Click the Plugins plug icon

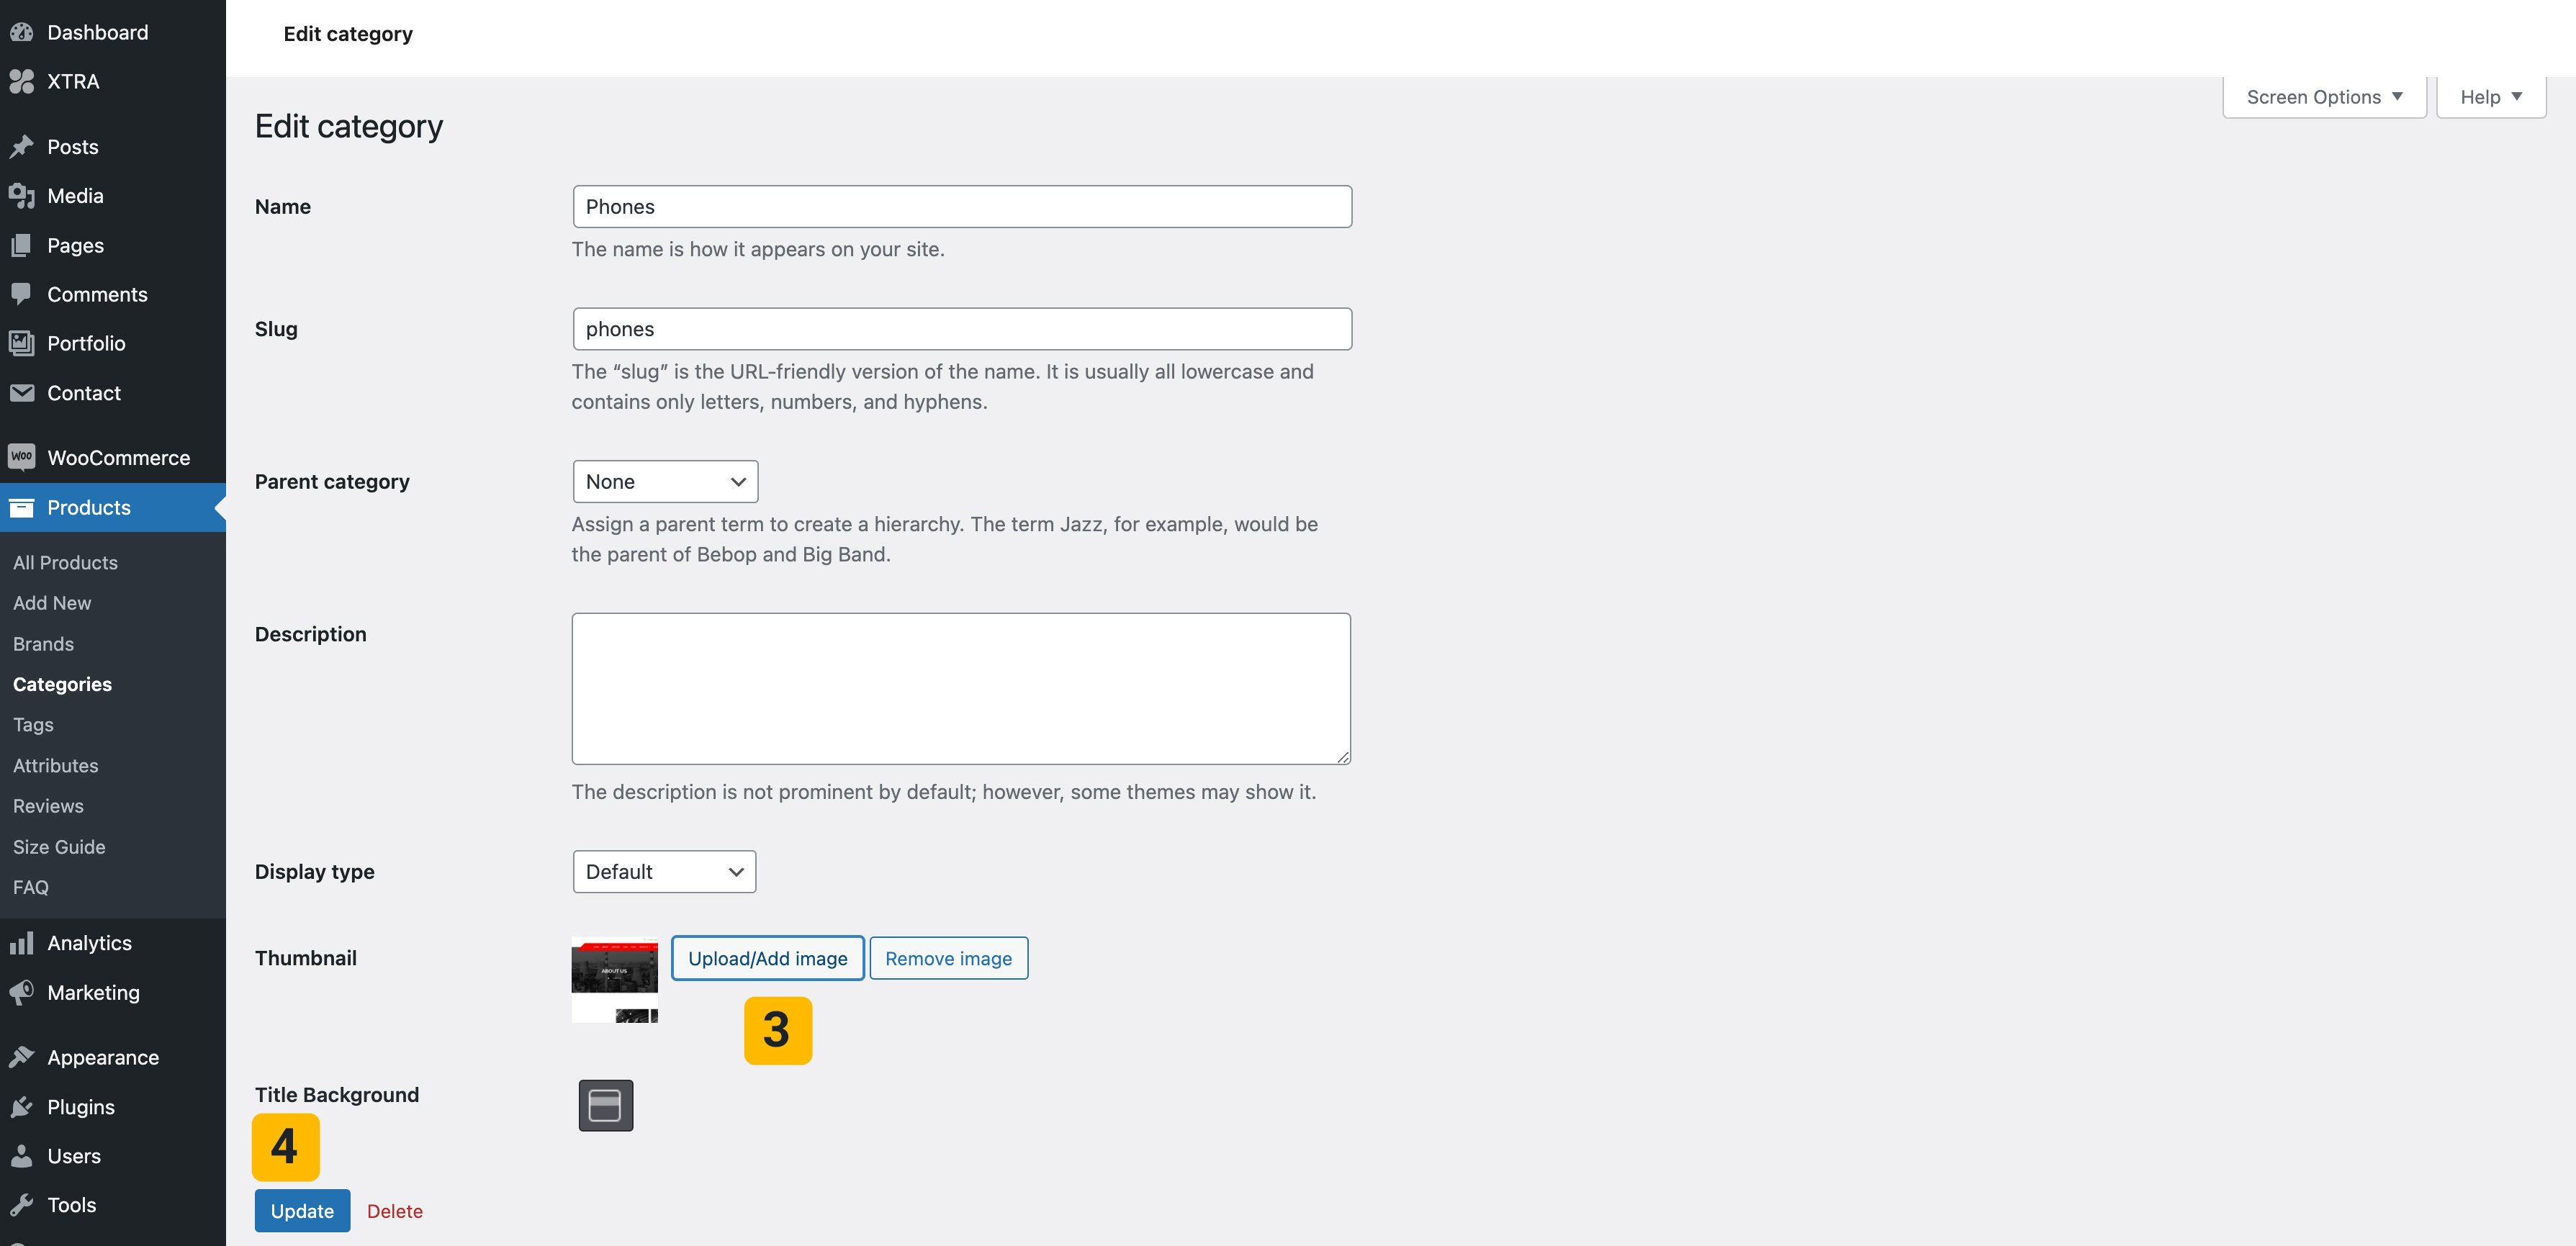[21, 1107]
